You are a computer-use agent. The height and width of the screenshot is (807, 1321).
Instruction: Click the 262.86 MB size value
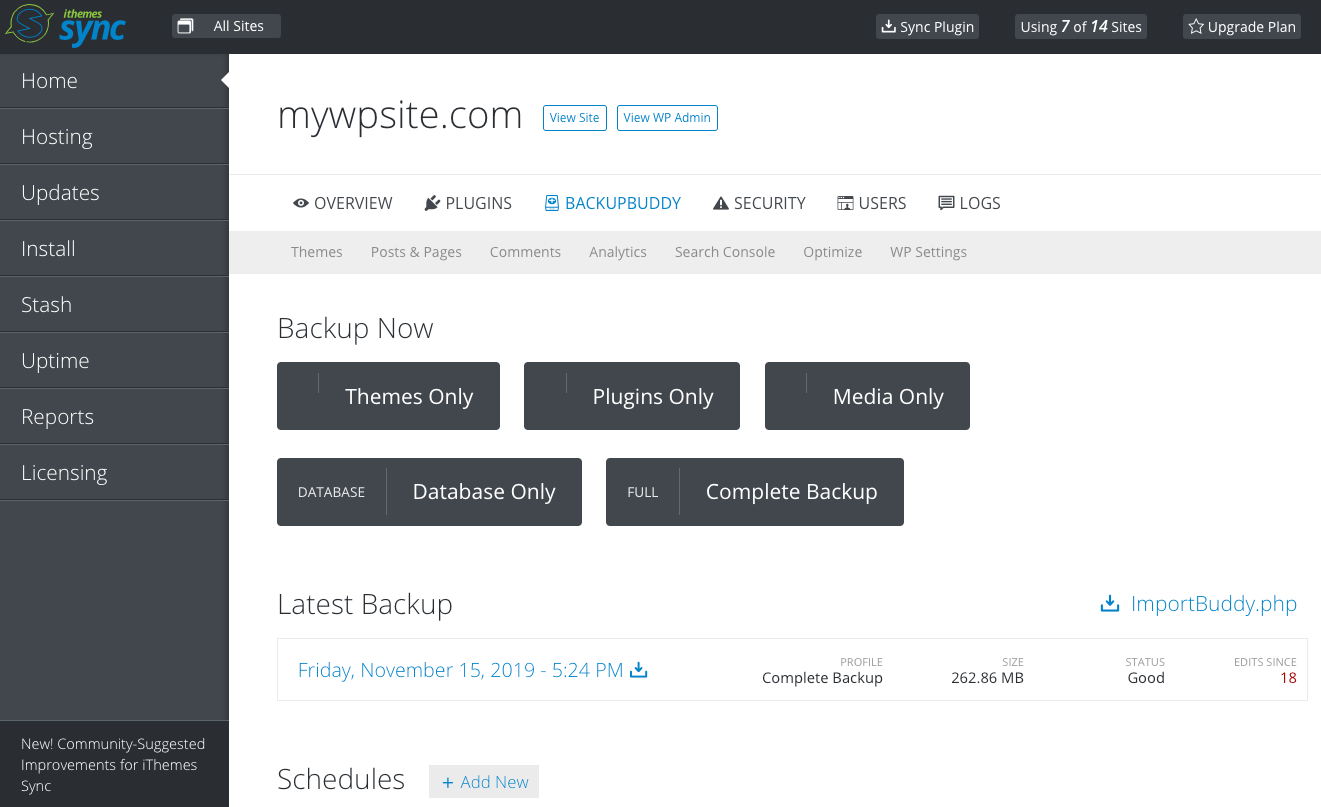987,678
